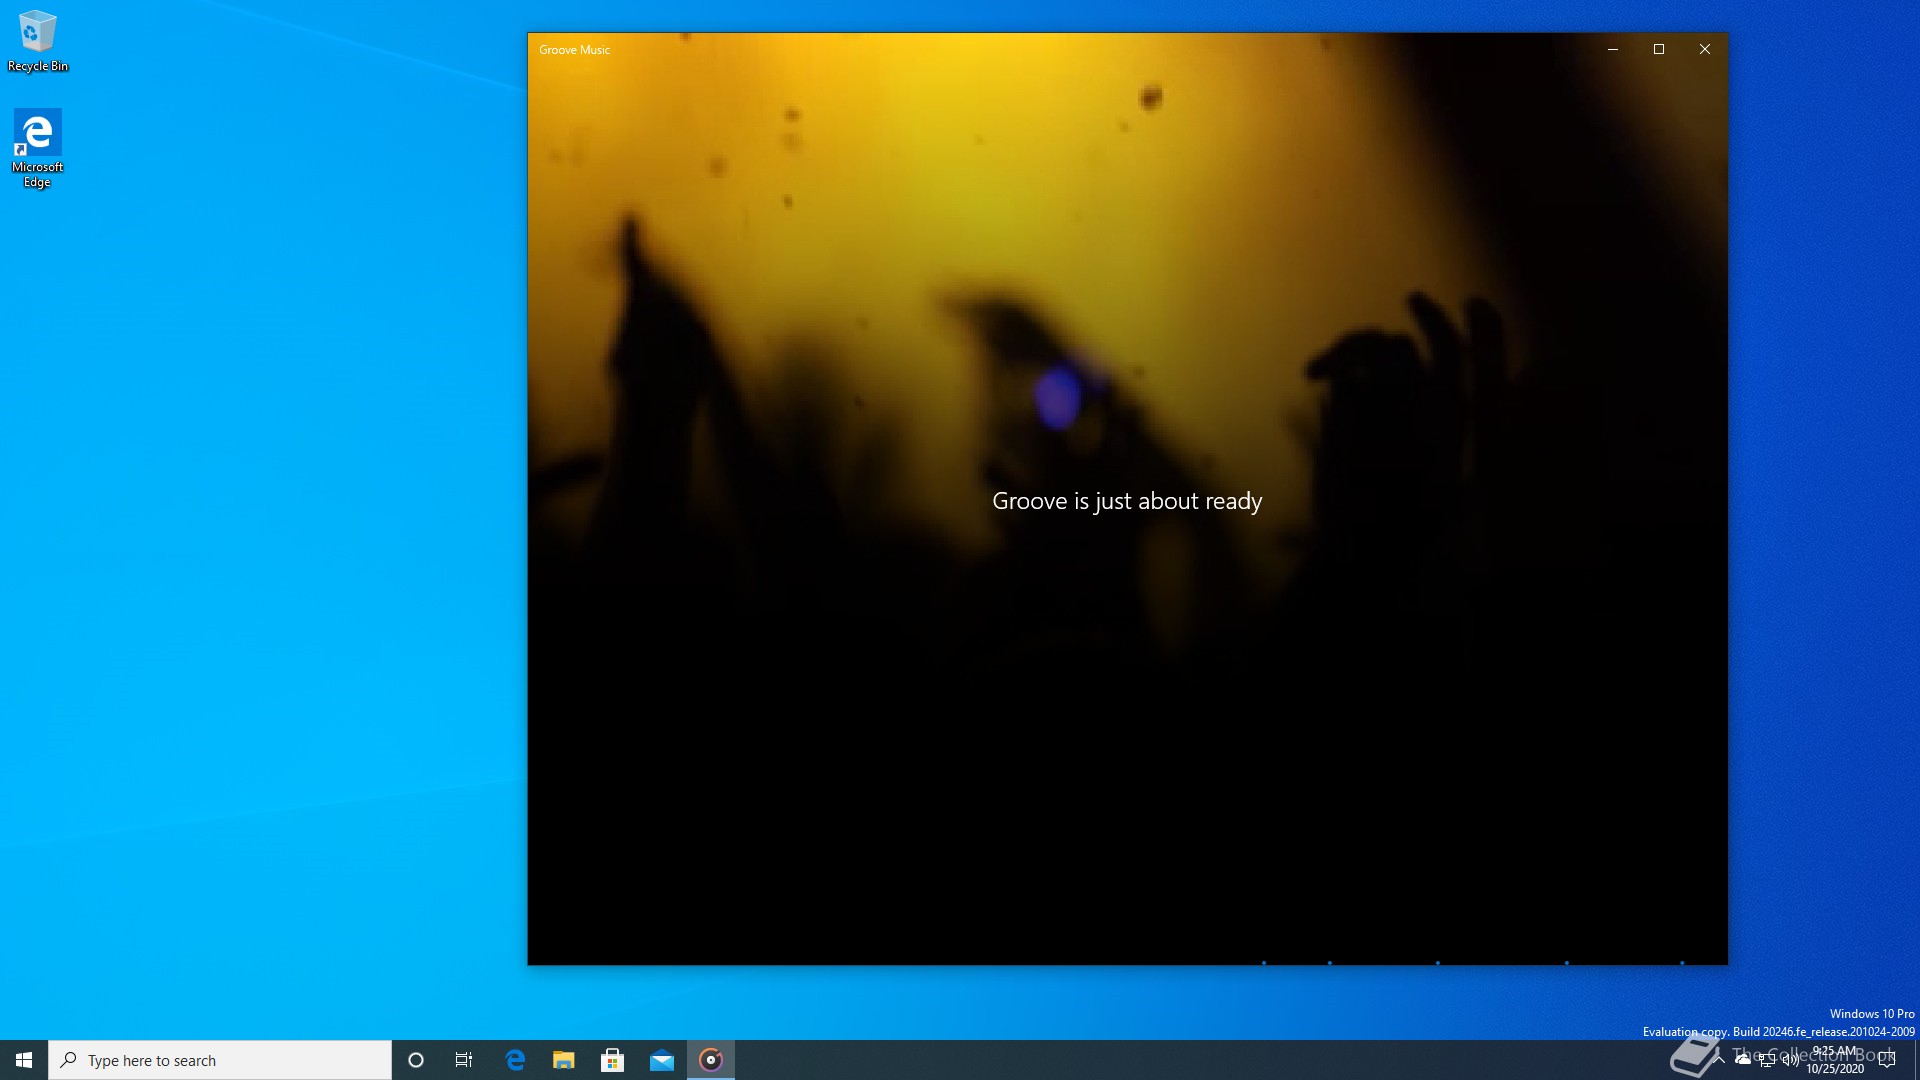The width and height of the screenshot is (1920, 1080).
Task: Open the Mail app from the taskbar
Action: click(x=662, y=1060)
